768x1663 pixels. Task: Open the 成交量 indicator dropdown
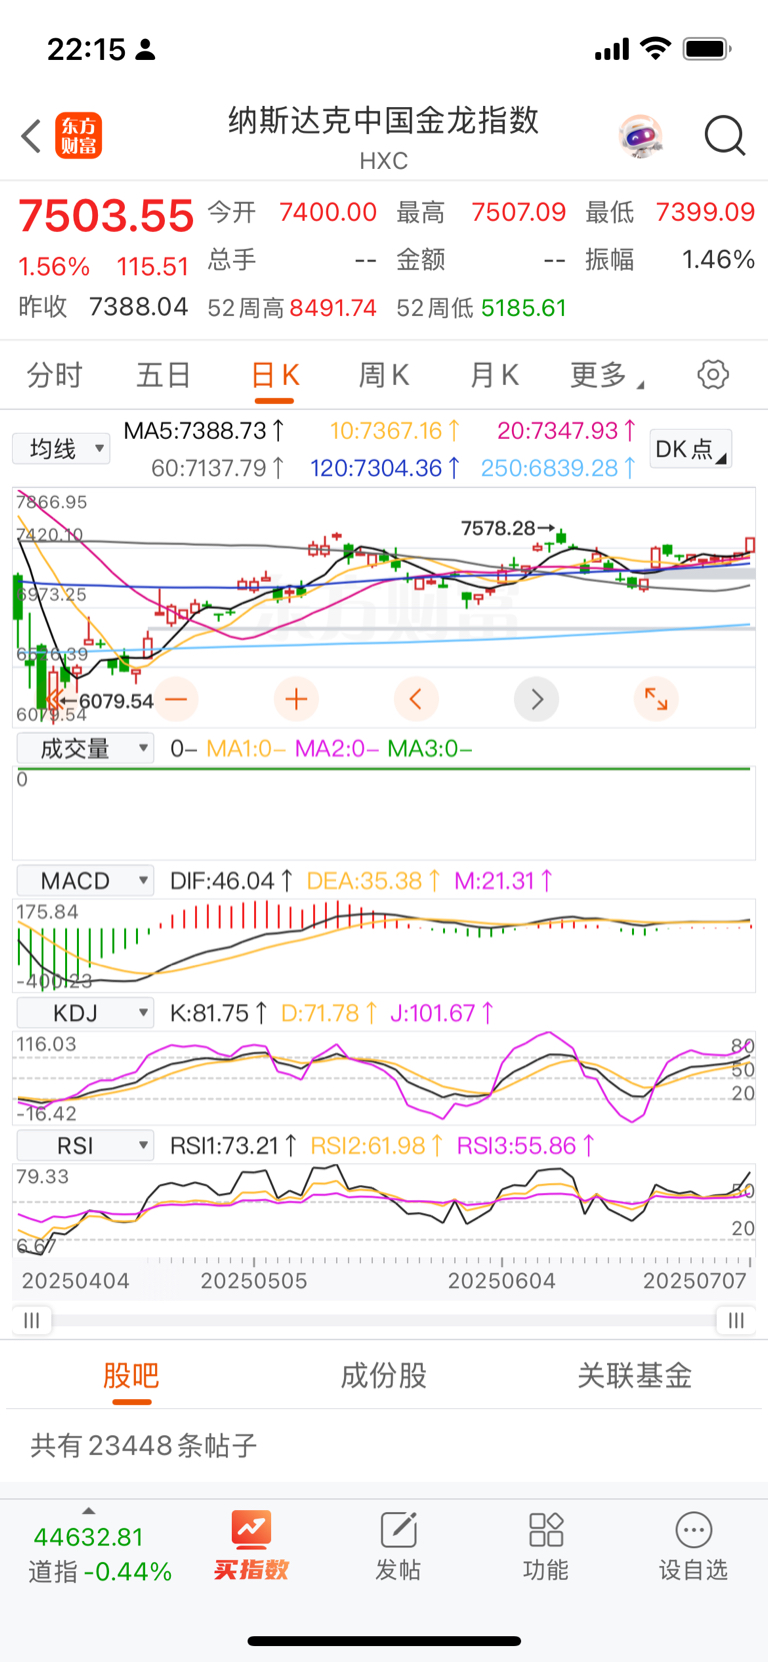point(86,748)
